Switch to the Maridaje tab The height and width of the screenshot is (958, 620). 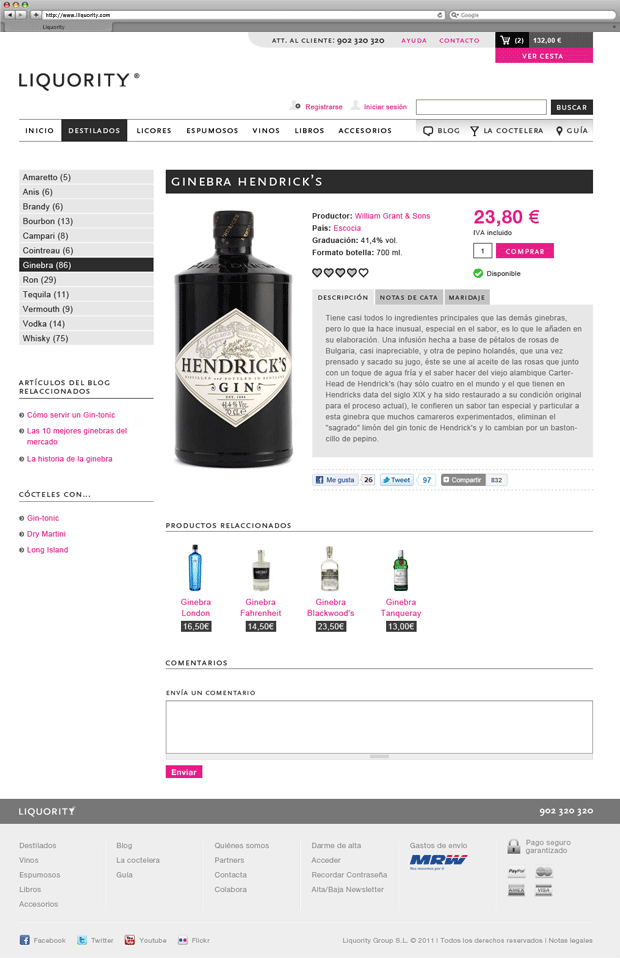tap(467, 297)
